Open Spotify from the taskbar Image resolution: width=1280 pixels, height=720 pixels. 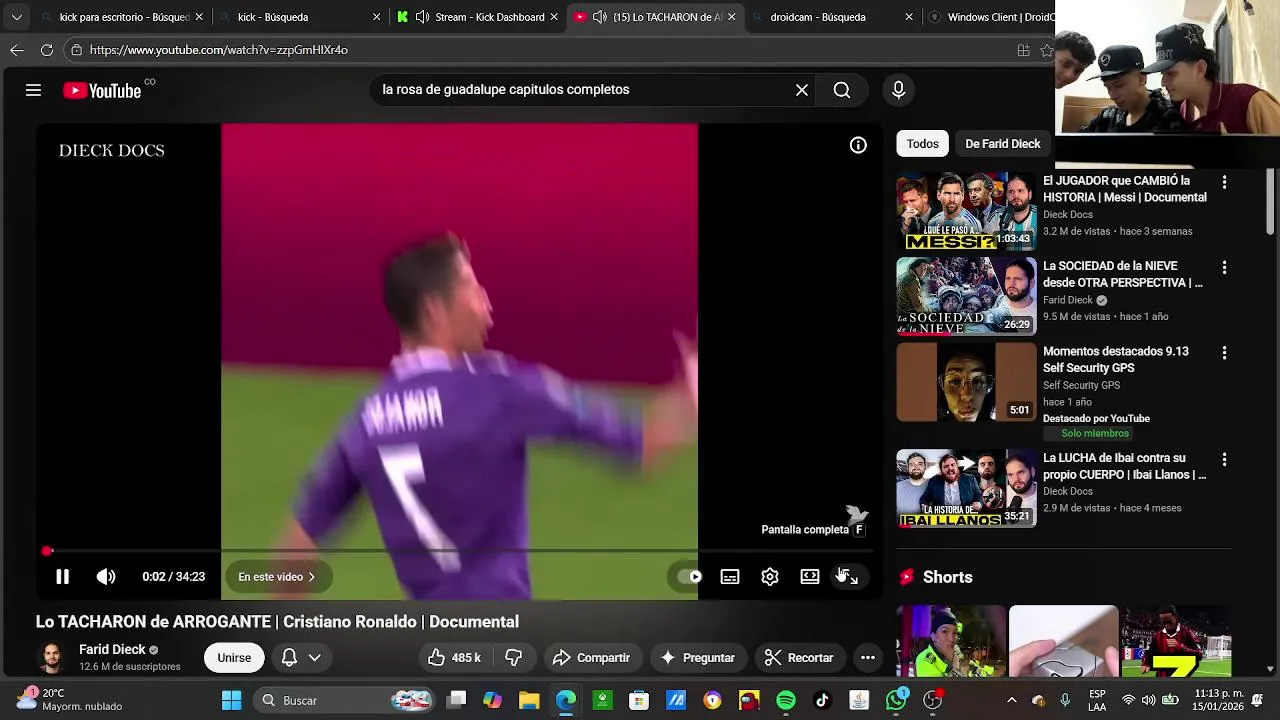pyautogui.click(x=786, y=701)
